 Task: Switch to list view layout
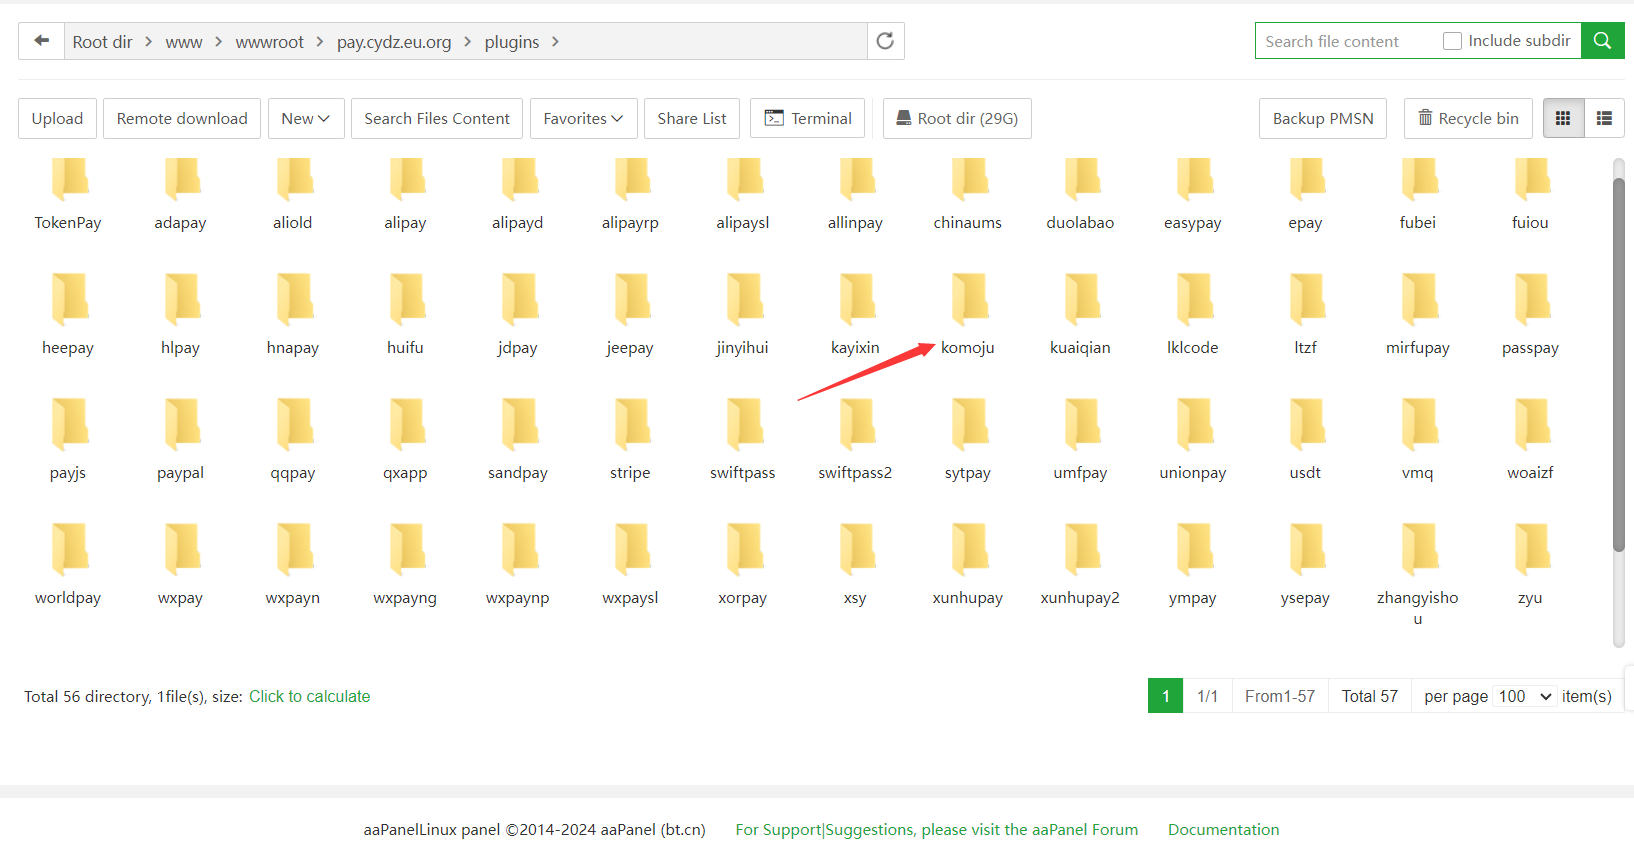pos(1604,118)
